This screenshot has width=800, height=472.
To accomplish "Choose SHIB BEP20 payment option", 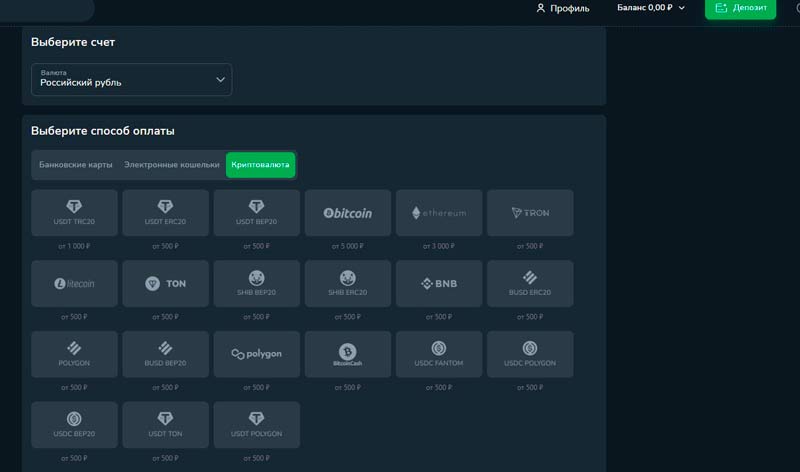I will coord(257,284).
